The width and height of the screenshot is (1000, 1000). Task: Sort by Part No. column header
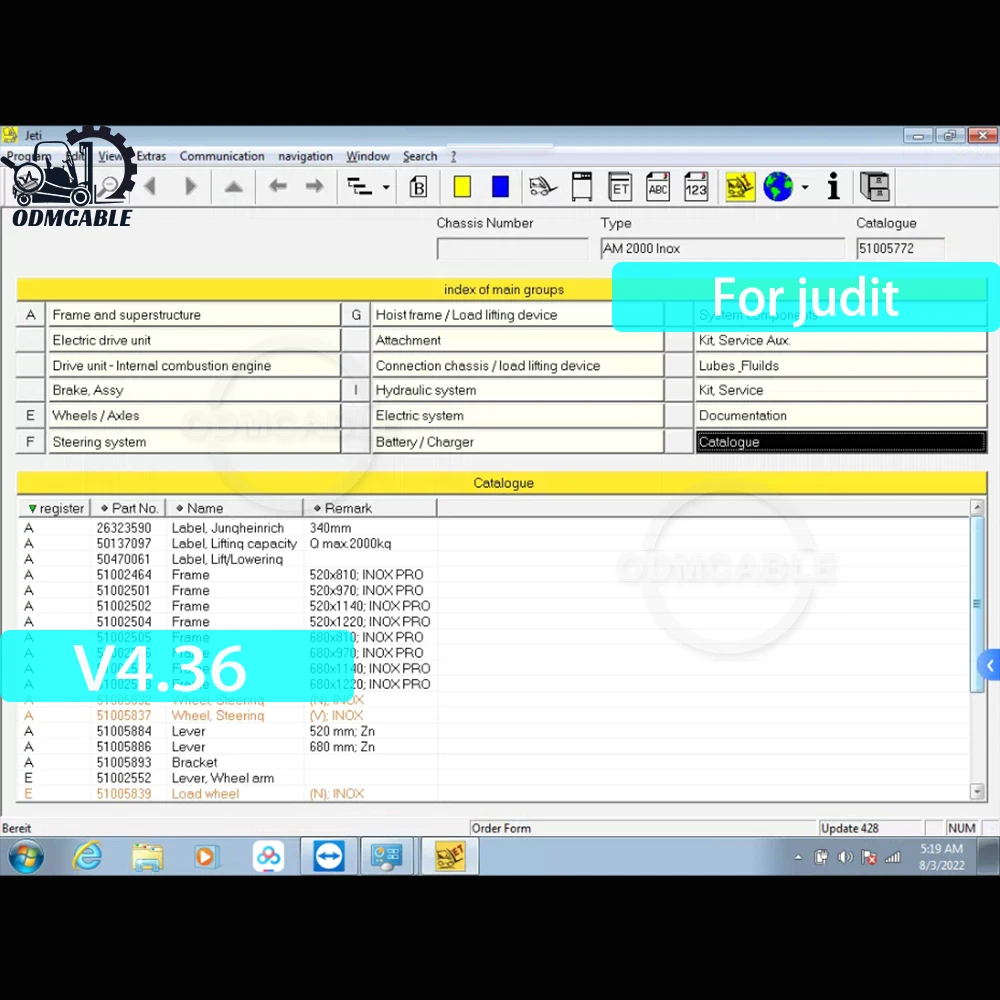pos(129,508)
